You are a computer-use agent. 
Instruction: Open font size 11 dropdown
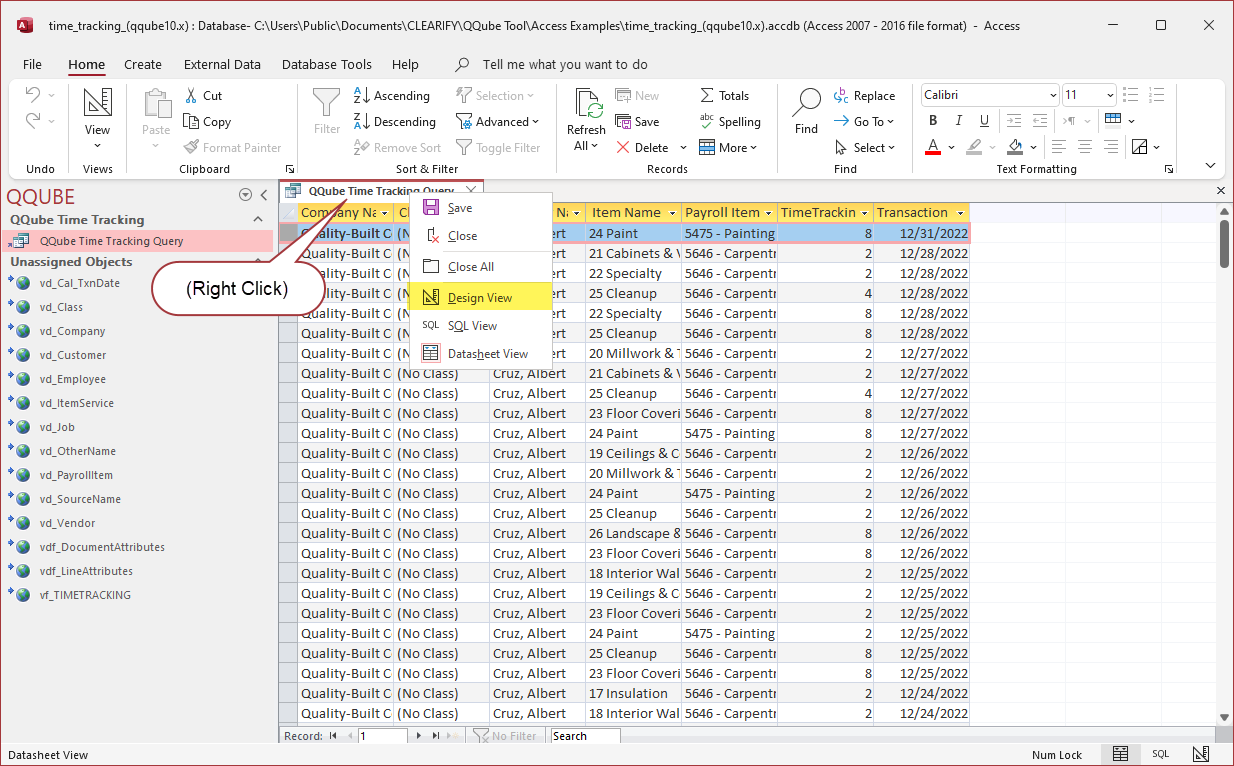coord(1110,95)
